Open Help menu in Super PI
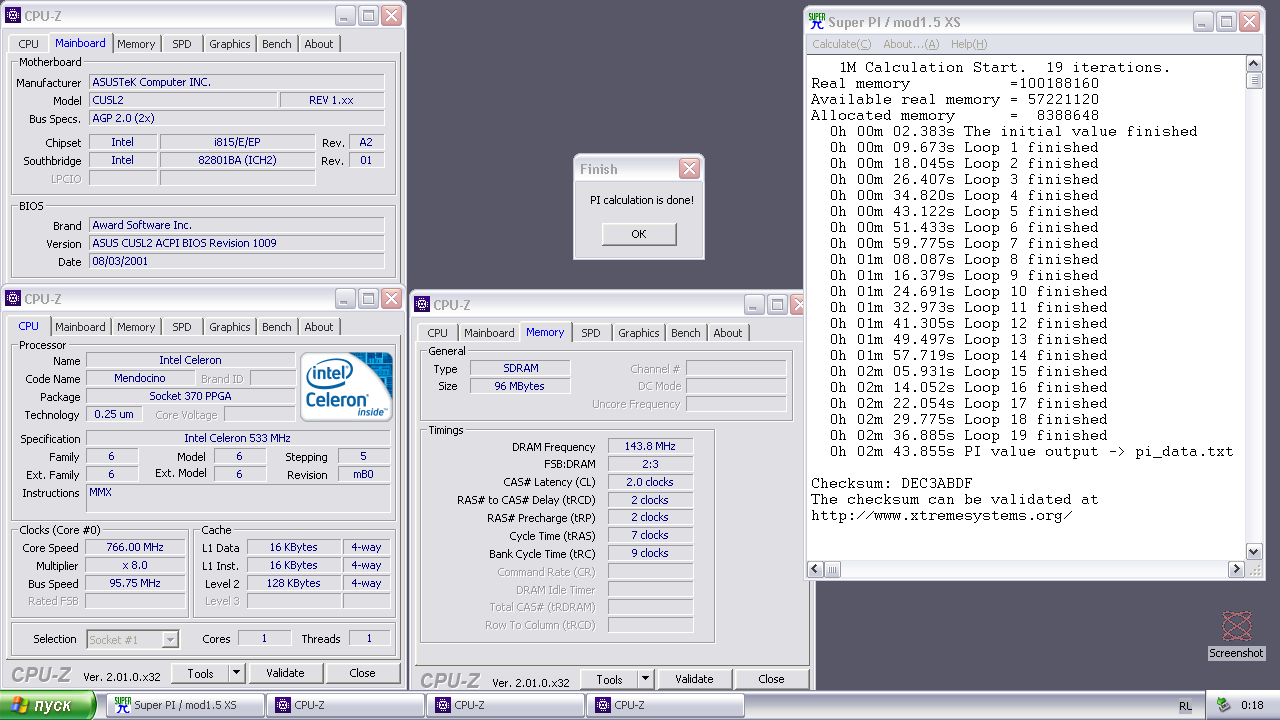The width and height of the screenshot is (1280, 720). [968, 44]
